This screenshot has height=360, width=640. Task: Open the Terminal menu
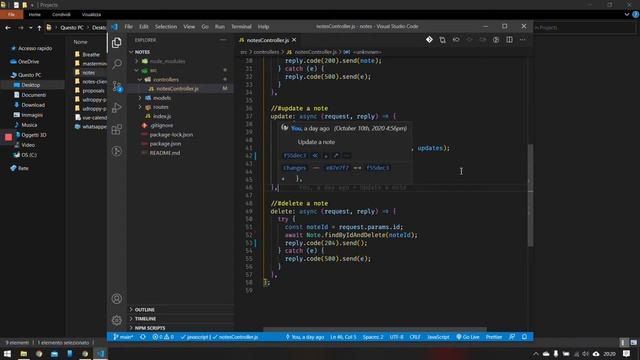(241, 27)
